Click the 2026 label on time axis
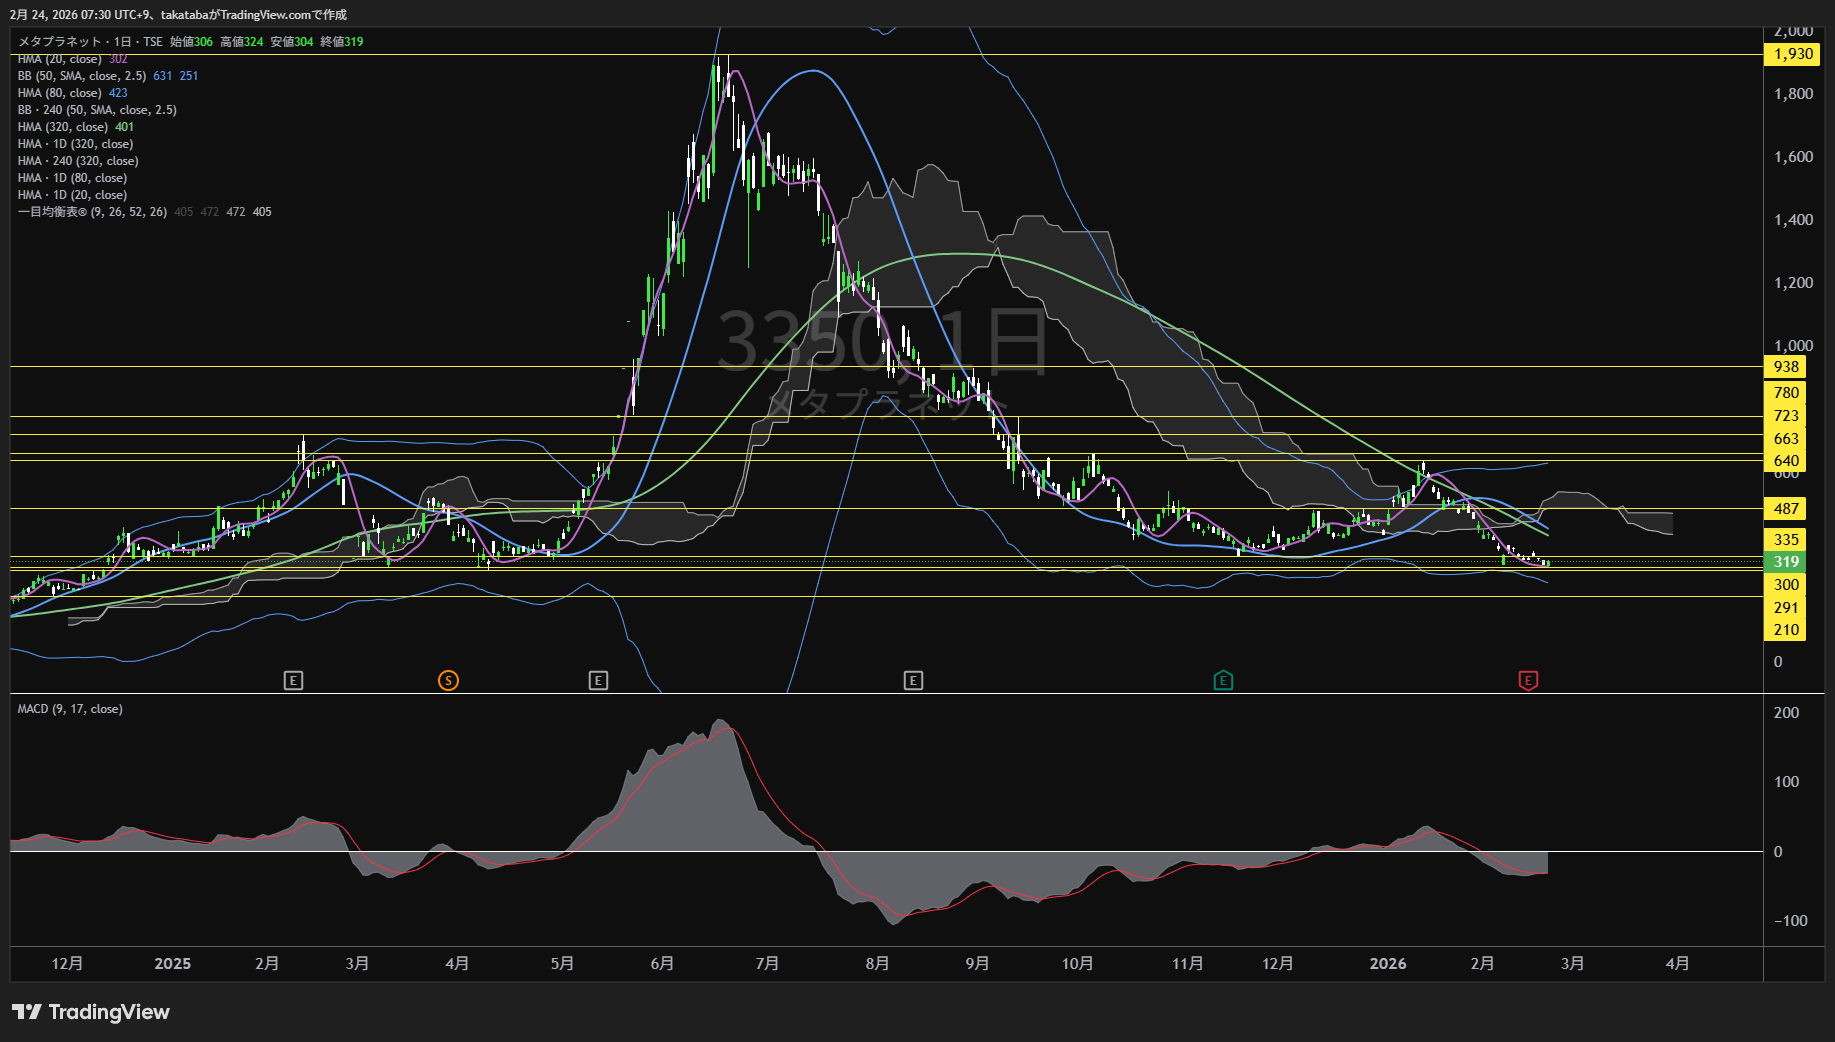 1387,964
